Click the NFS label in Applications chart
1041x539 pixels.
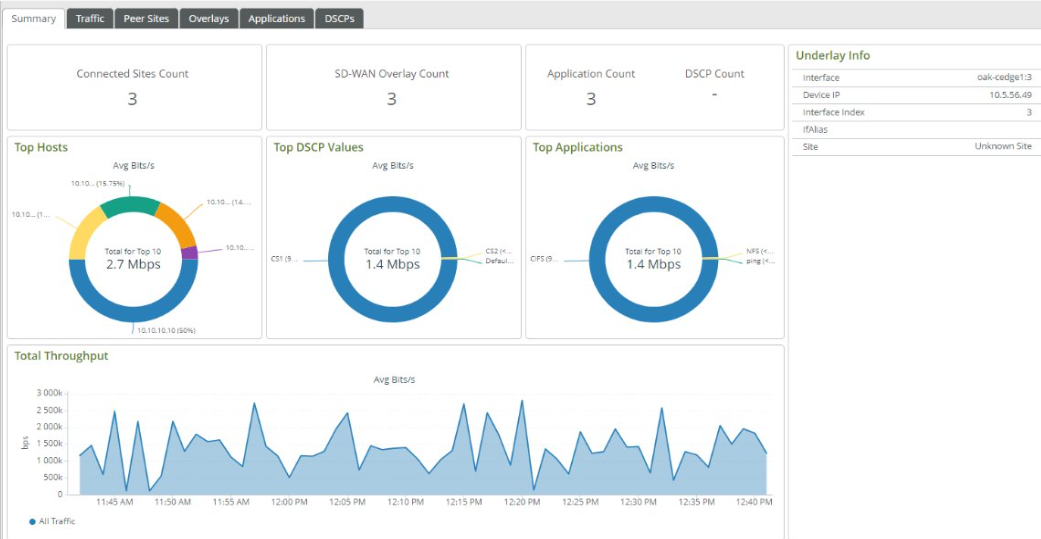tap(760, 252)
